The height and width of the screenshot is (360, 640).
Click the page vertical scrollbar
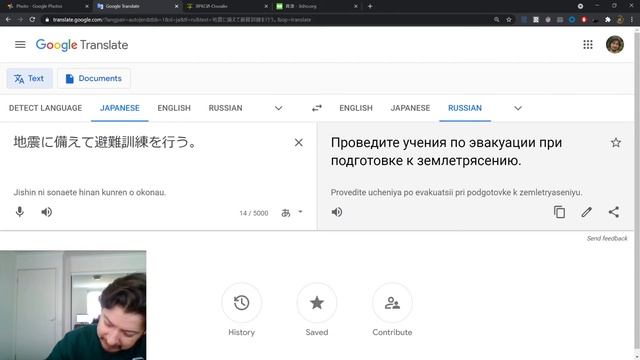coord(637,192)
